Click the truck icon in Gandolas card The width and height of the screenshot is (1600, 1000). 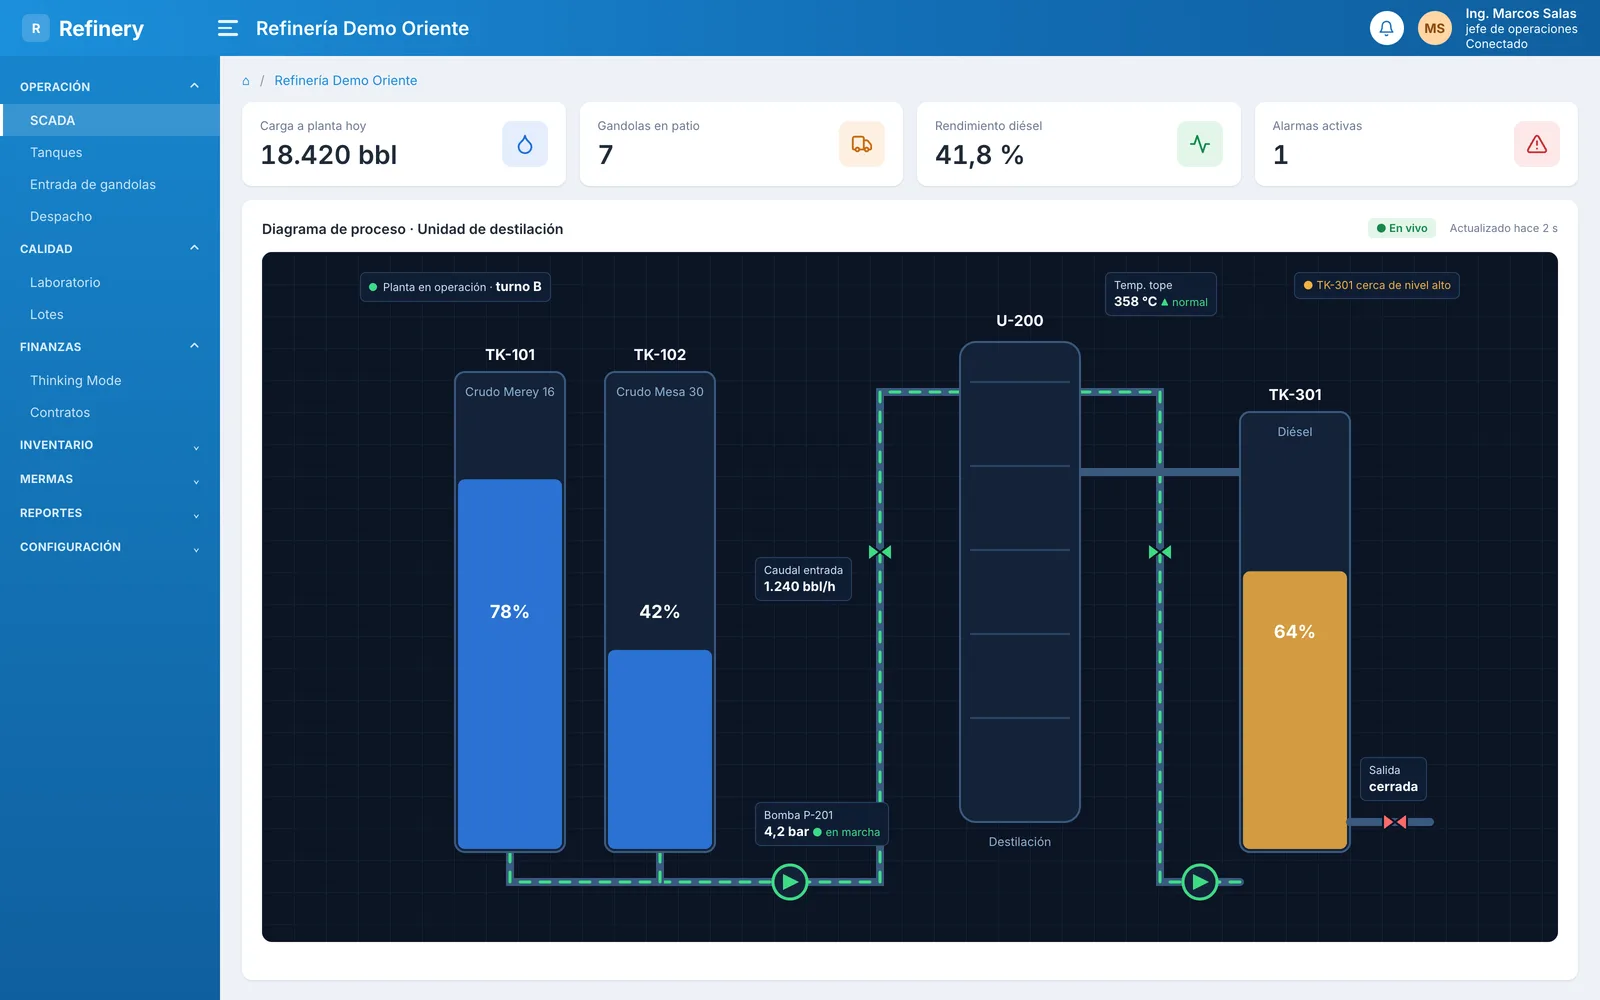point(862,144)
